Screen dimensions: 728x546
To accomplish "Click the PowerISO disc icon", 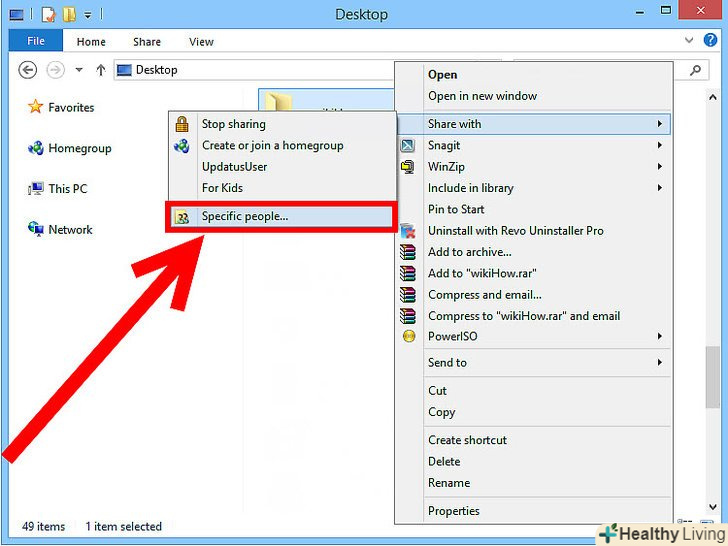I will pos(409,336).
